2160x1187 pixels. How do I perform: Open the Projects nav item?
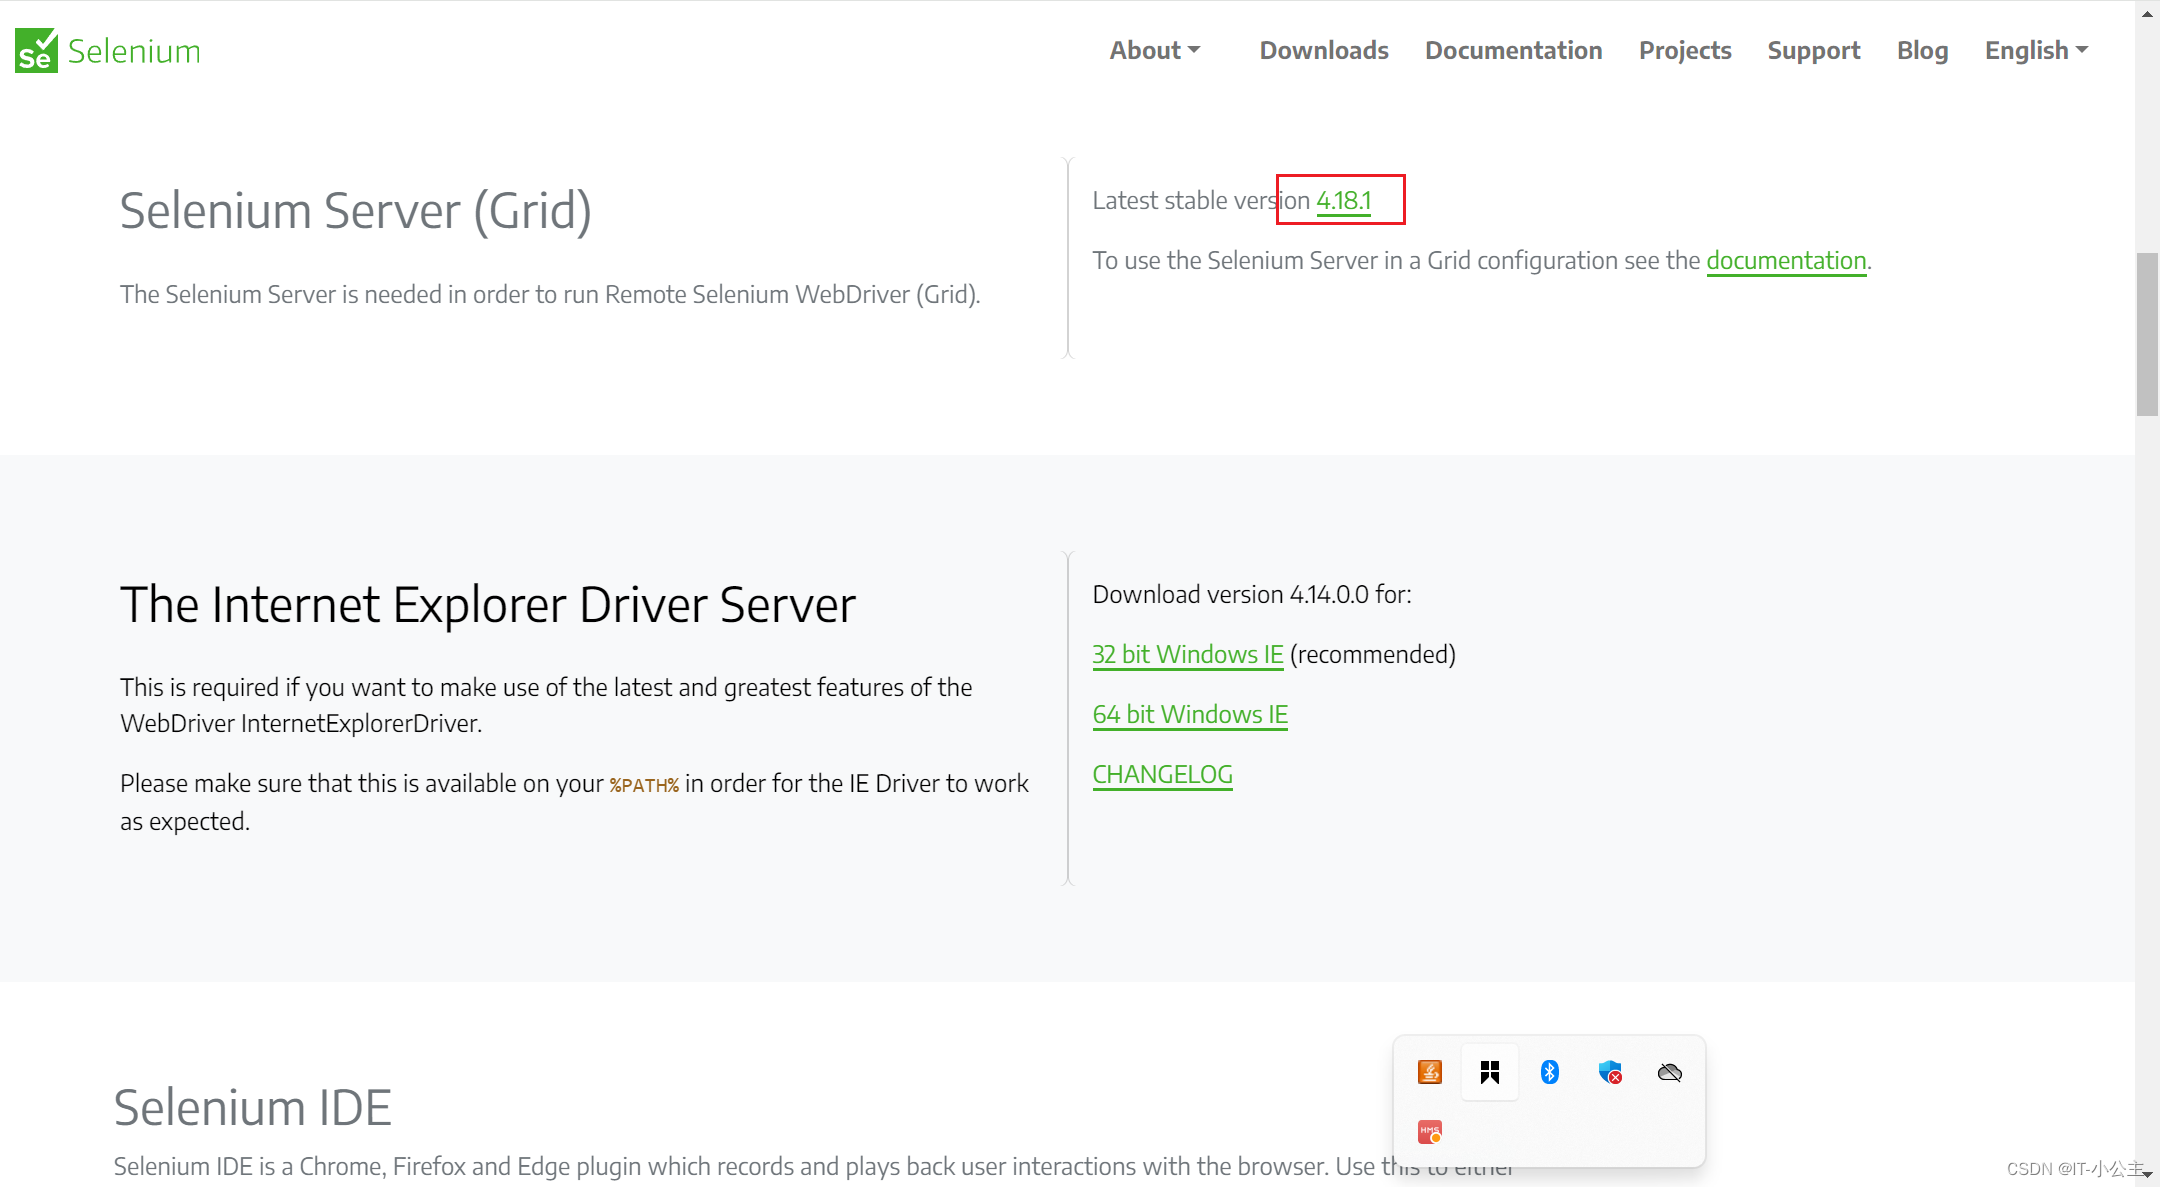click(1685, 50)
